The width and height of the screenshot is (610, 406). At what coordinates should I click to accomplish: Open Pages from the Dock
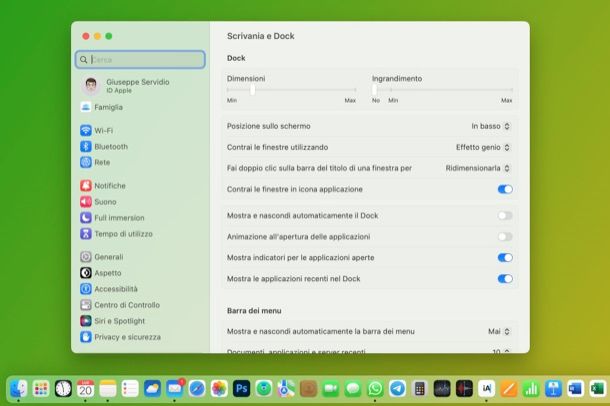(509, 388)
